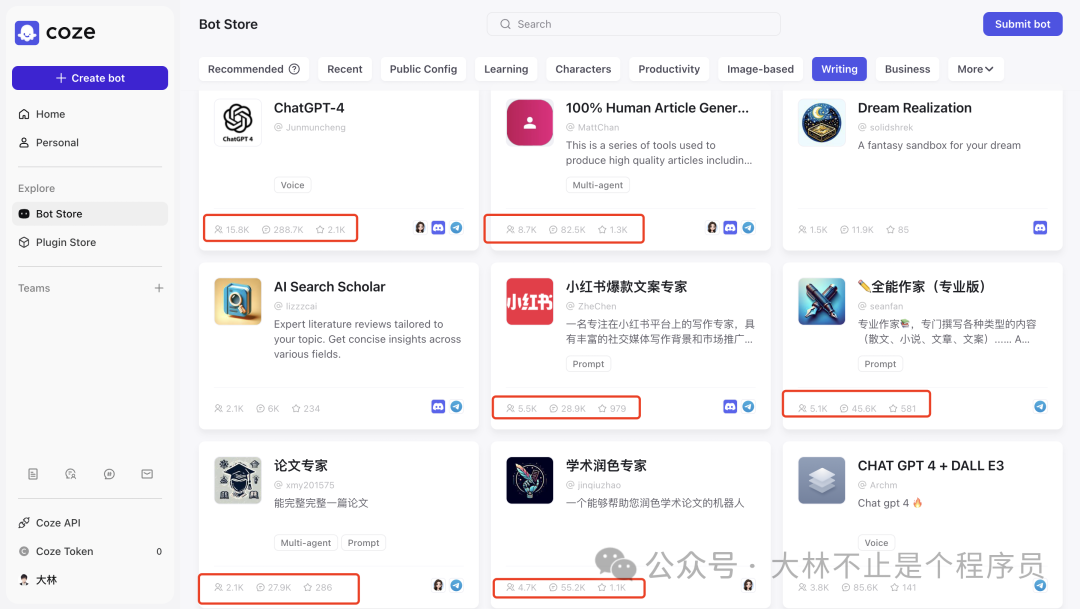Click author name Junmuncheng
This screenshot has width=1080, height=609.
coord(315,127)
